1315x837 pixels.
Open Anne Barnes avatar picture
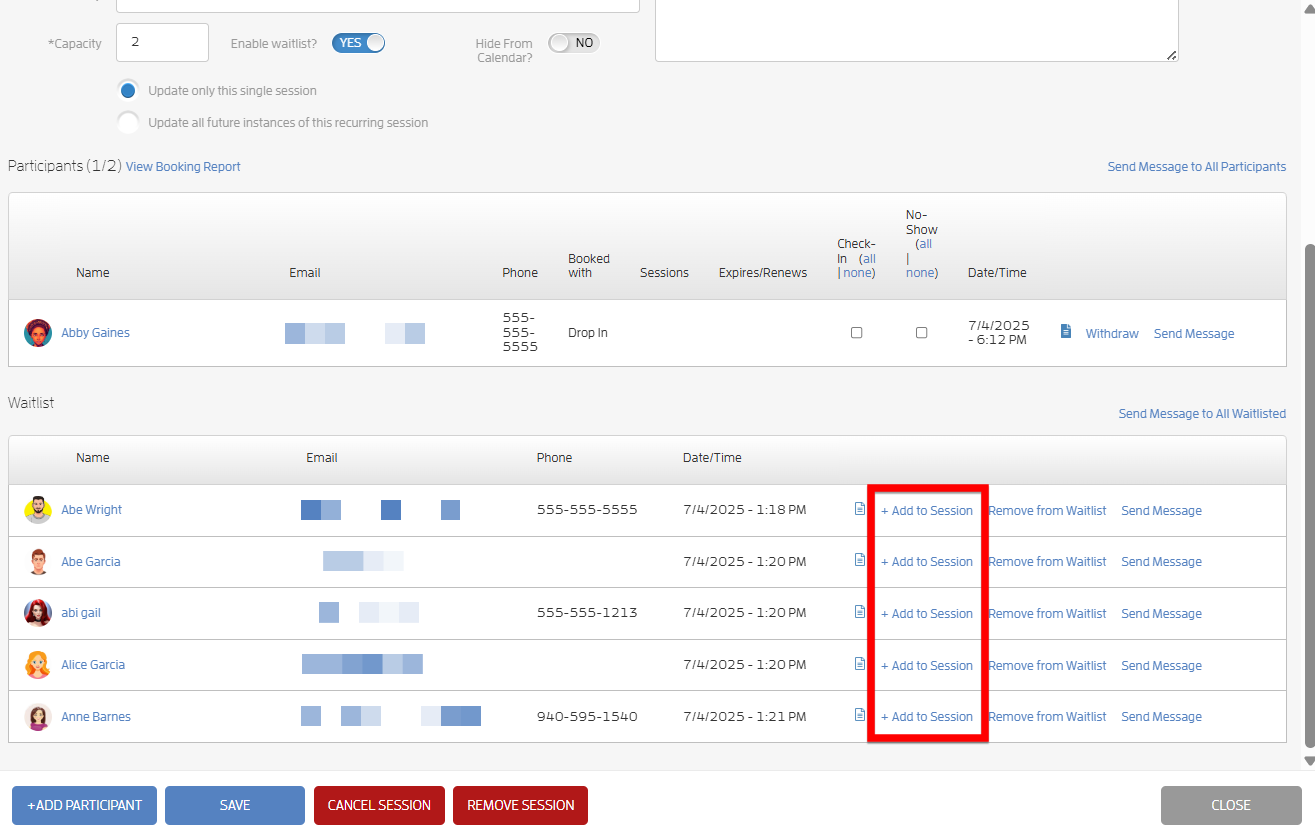click(x=38, y=717)
